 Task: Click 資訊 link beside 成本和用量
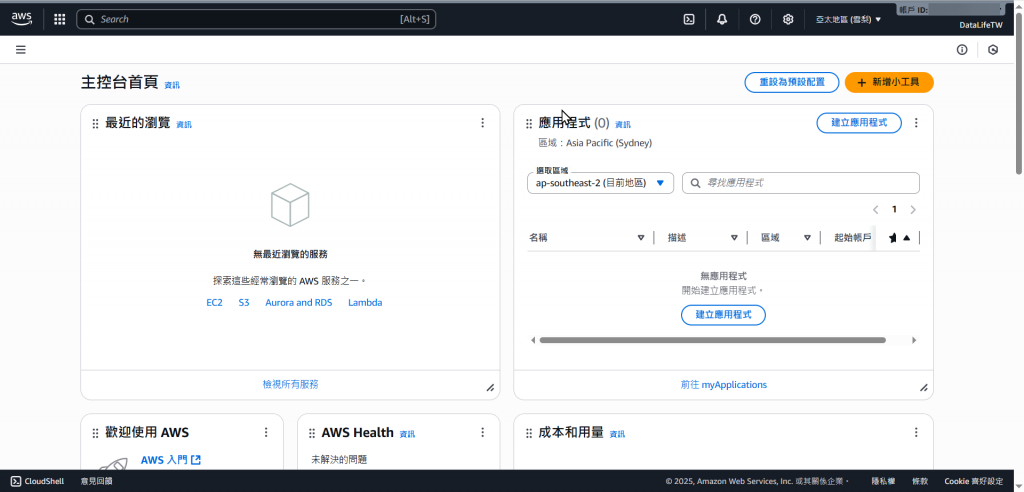point(617,434)
